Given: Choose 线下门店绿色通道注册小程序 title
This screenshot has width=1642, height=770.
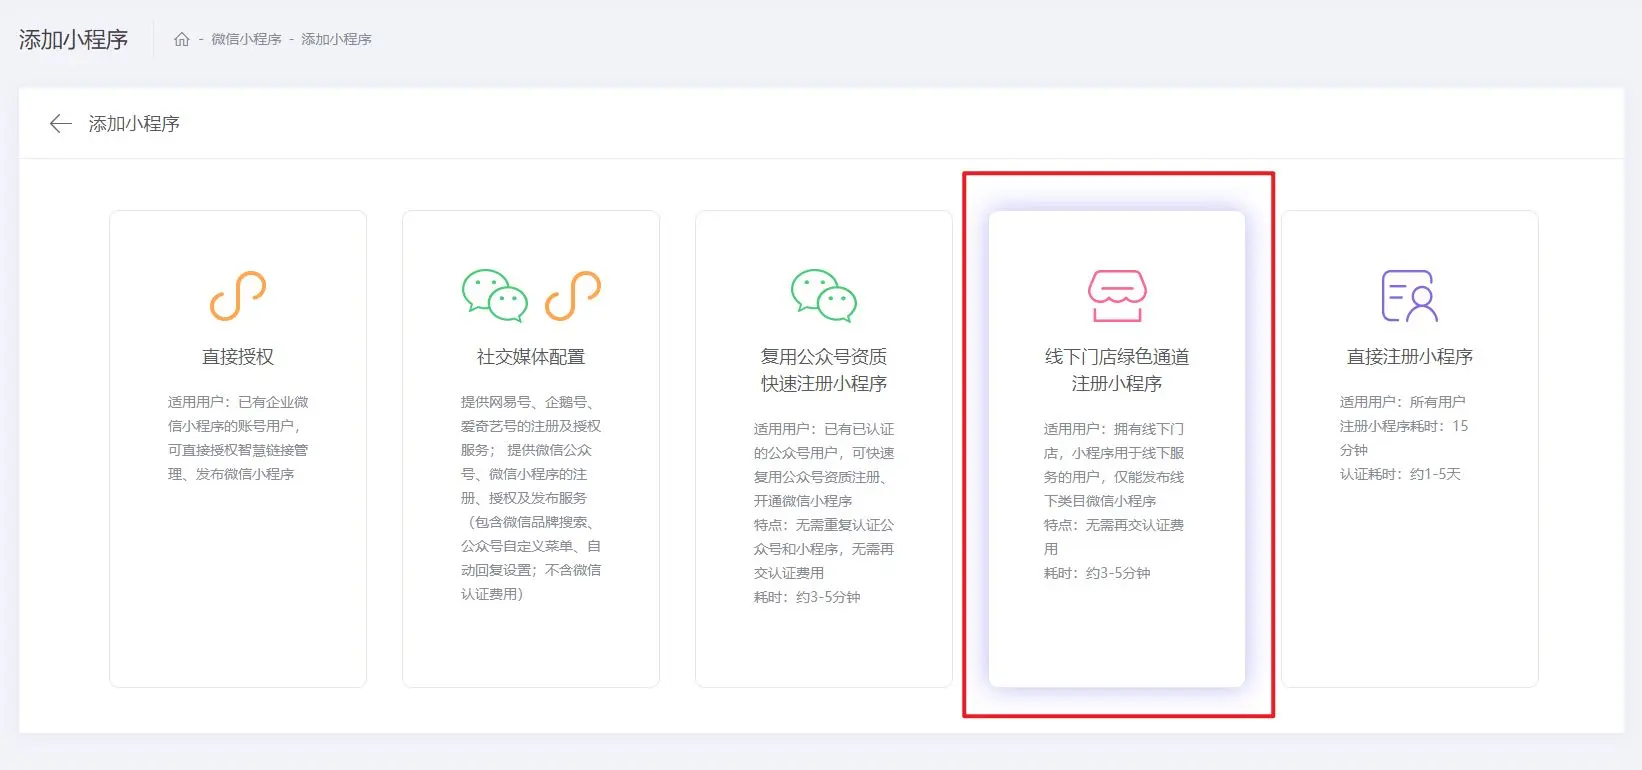Looking at the screenshot, I should tap(1116, 370).
